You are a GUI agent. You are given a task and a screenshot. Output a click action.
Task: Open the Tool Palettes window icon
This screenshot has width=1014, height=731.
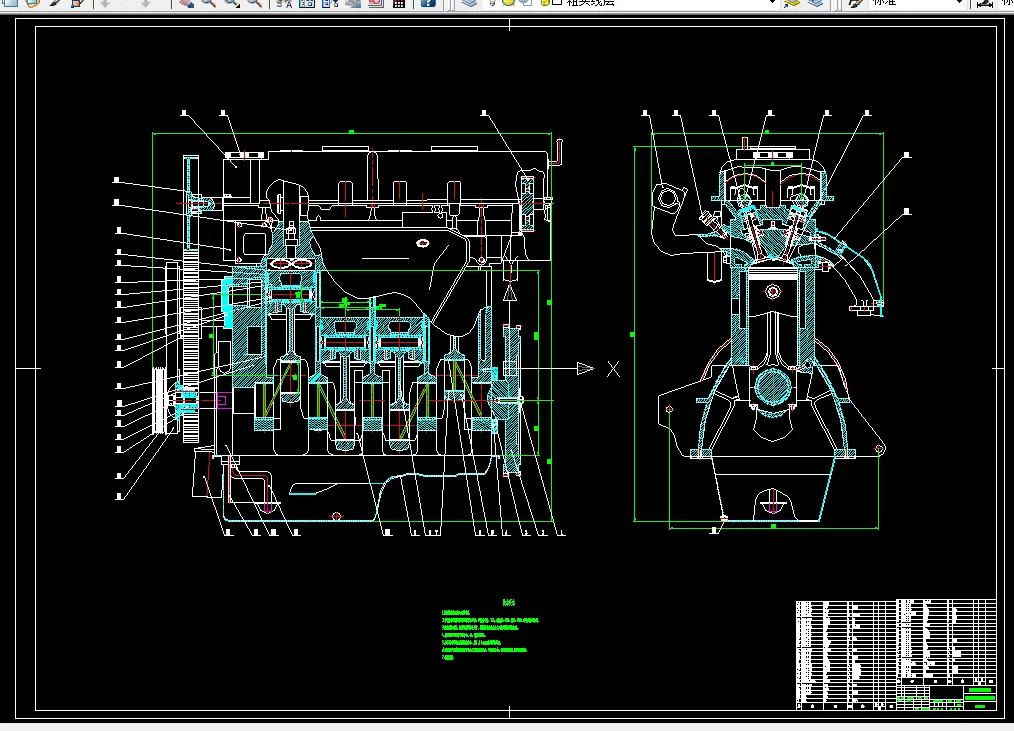(330, 3)
